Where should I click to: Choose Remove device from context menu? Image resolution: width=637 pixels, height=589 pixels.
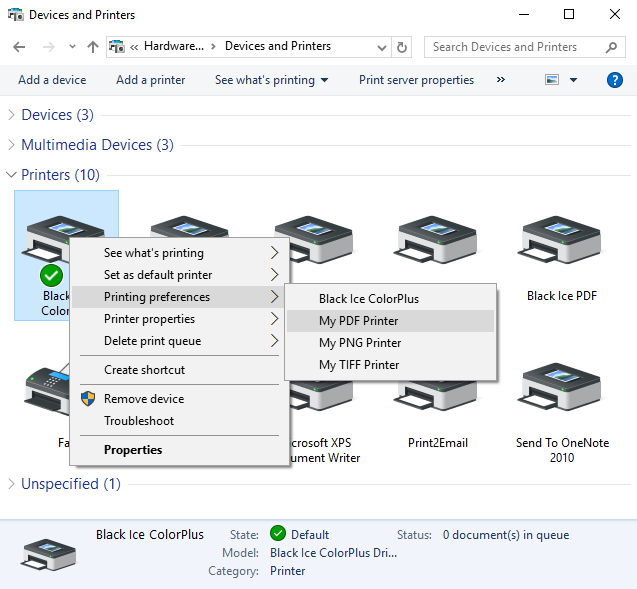coord(144,399)
